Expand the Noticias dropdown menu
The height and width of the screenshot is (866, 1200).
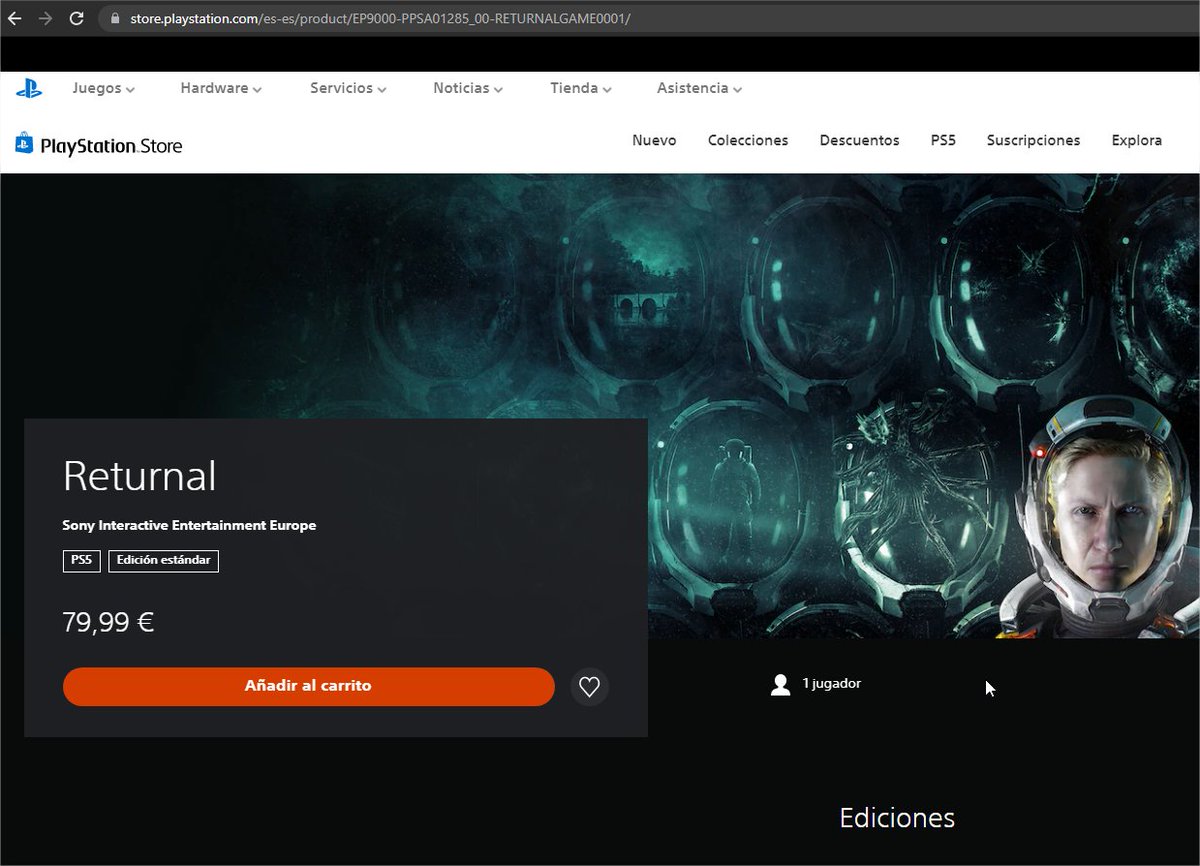tap(468, 88)
